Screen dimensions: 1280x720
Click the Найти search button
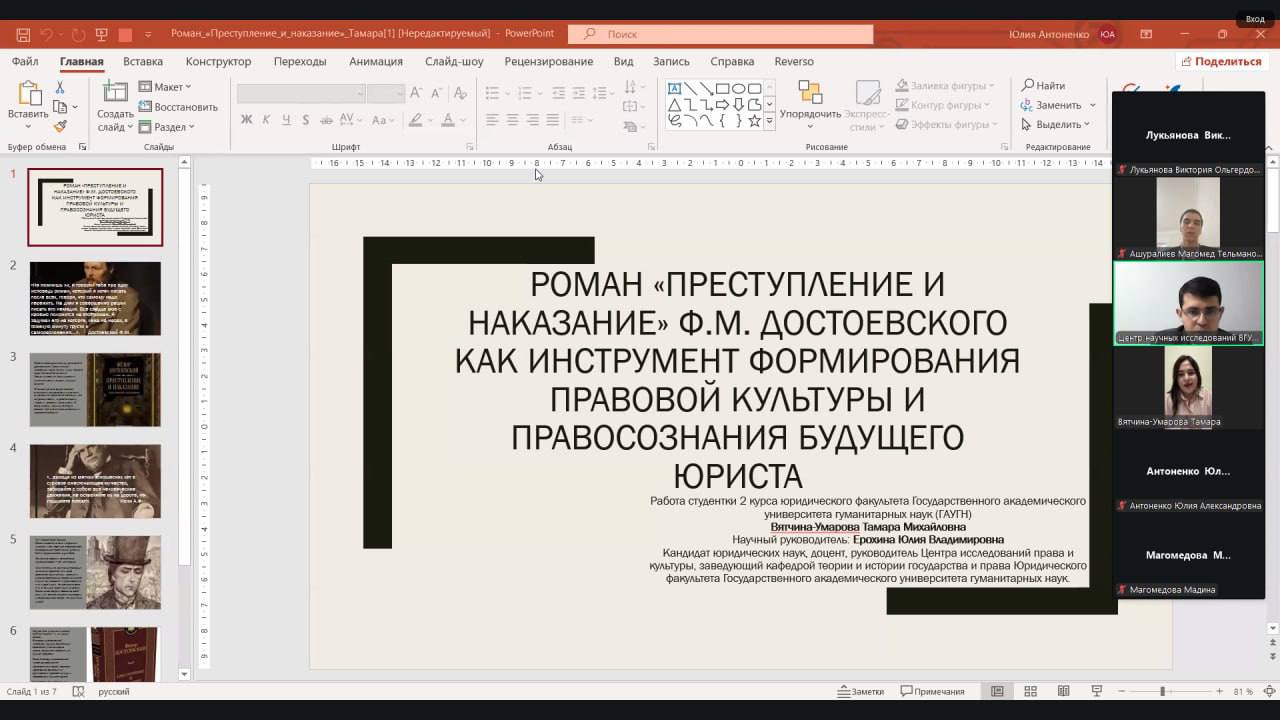point(1043,86)
